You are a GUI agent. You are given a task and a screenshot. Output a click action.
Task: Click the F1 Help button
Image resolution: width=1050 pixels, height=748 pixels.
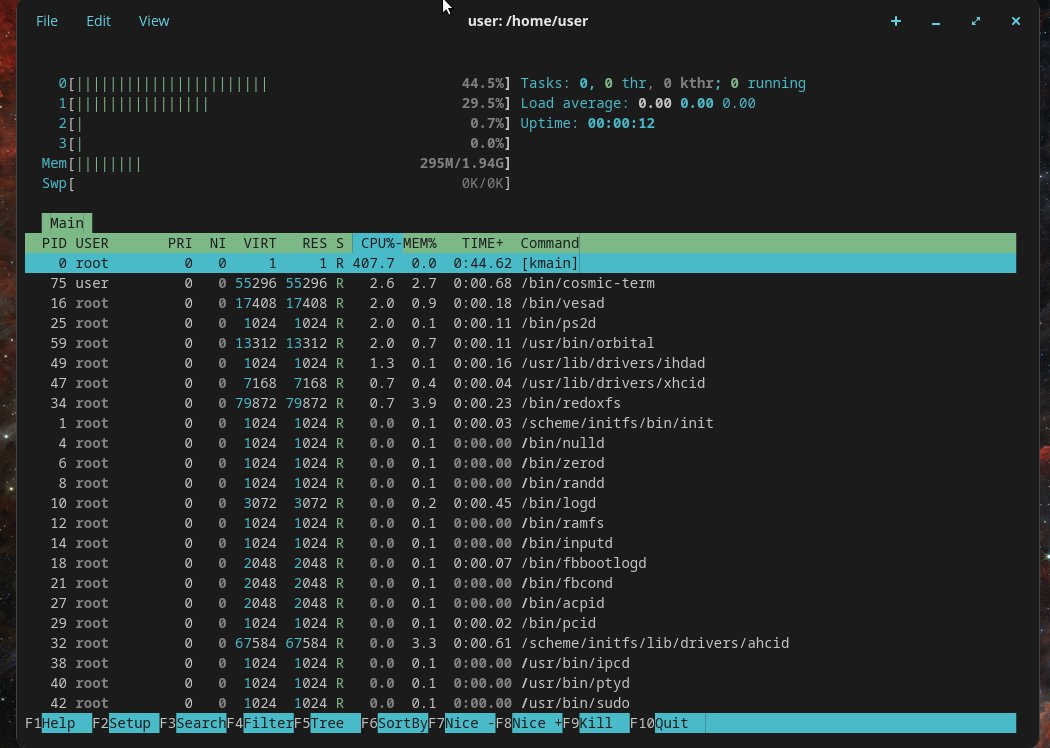[58, 723]
